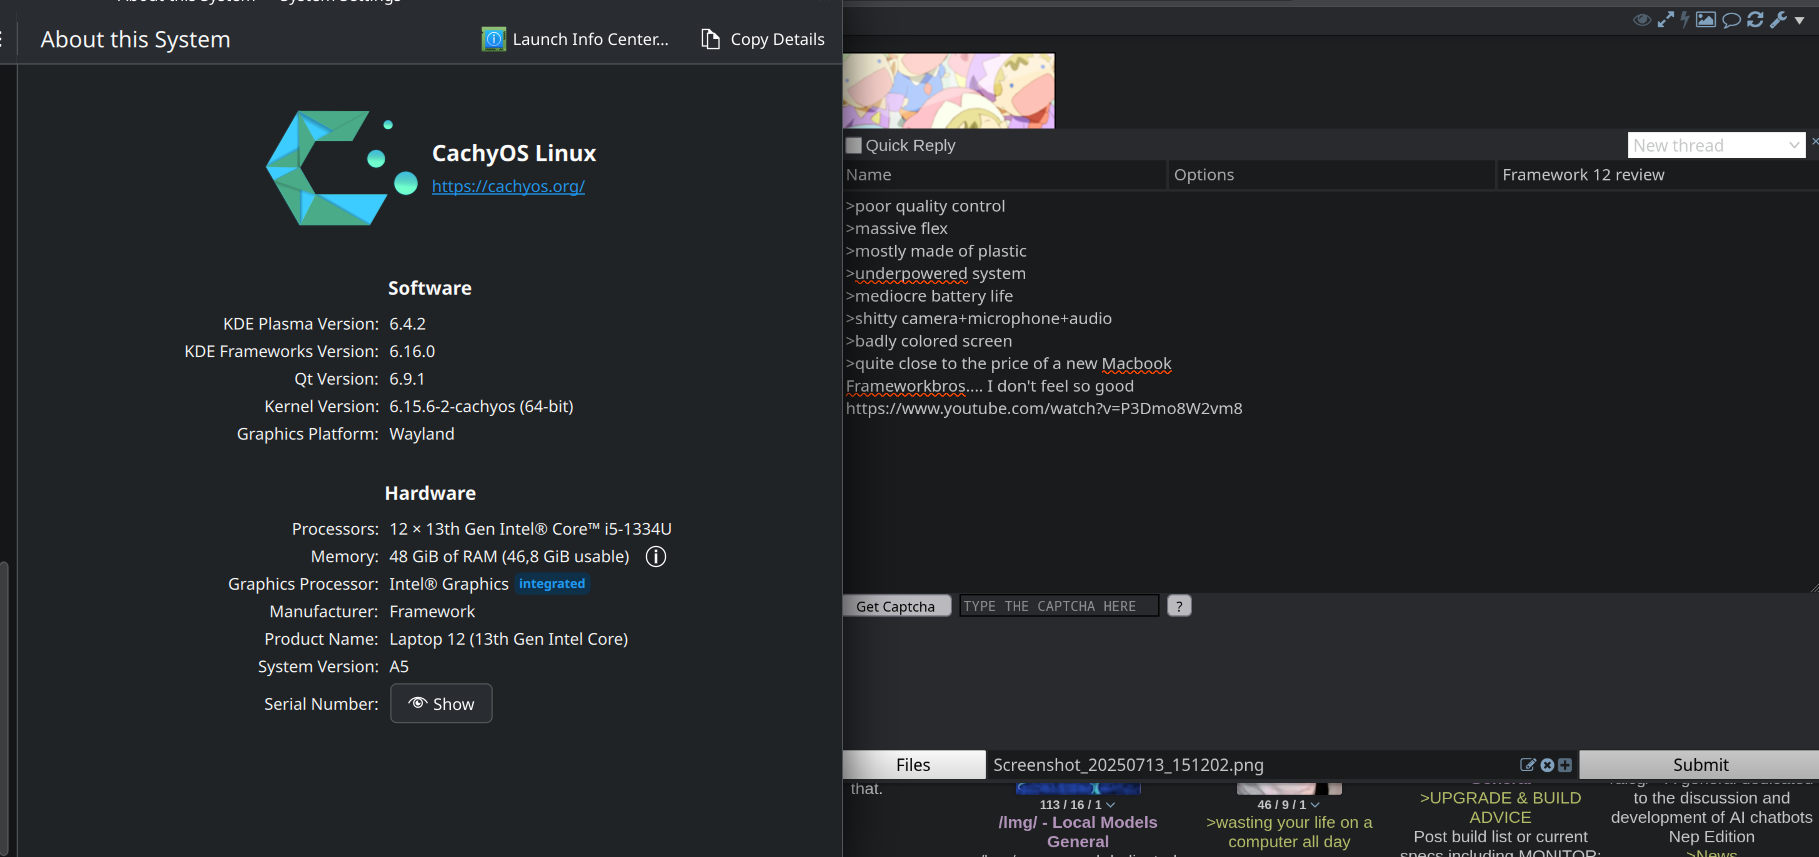This screenshot has height=857, width=1819.
Task: Click the question mark captcha help button
Action: click(1179, 606)
